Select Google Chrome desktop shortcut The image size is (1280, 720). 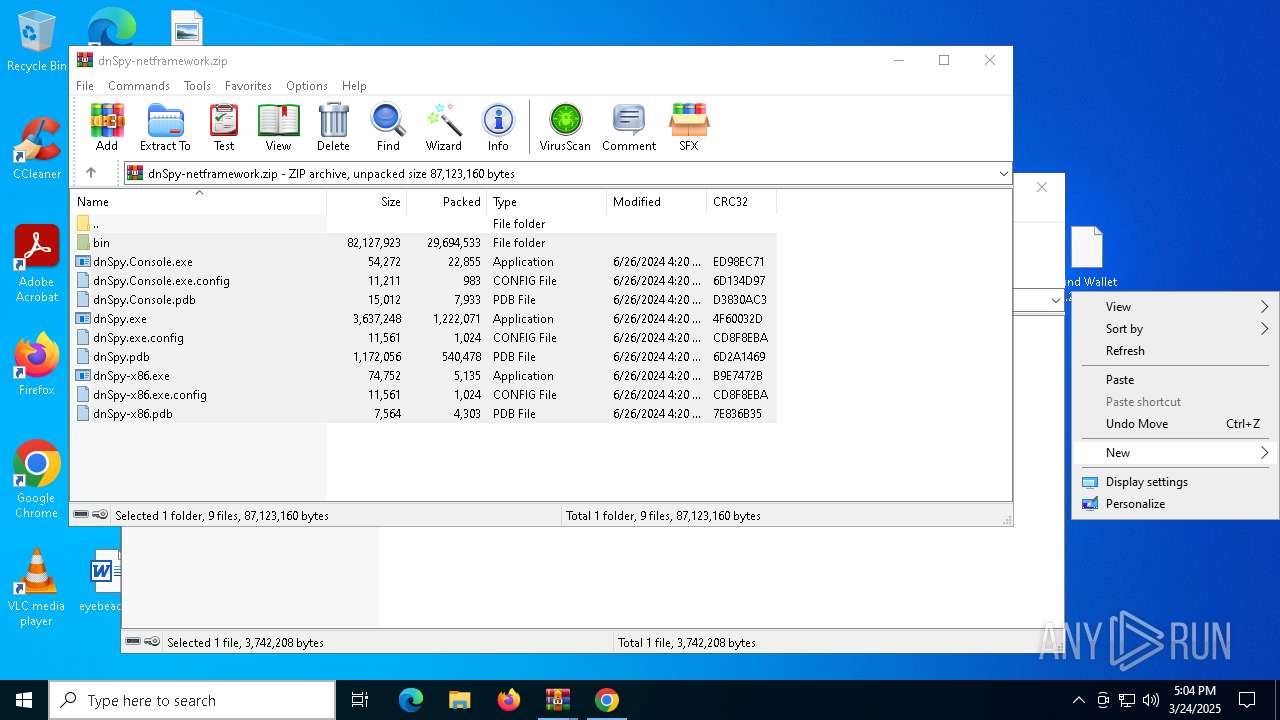point(37,479)
